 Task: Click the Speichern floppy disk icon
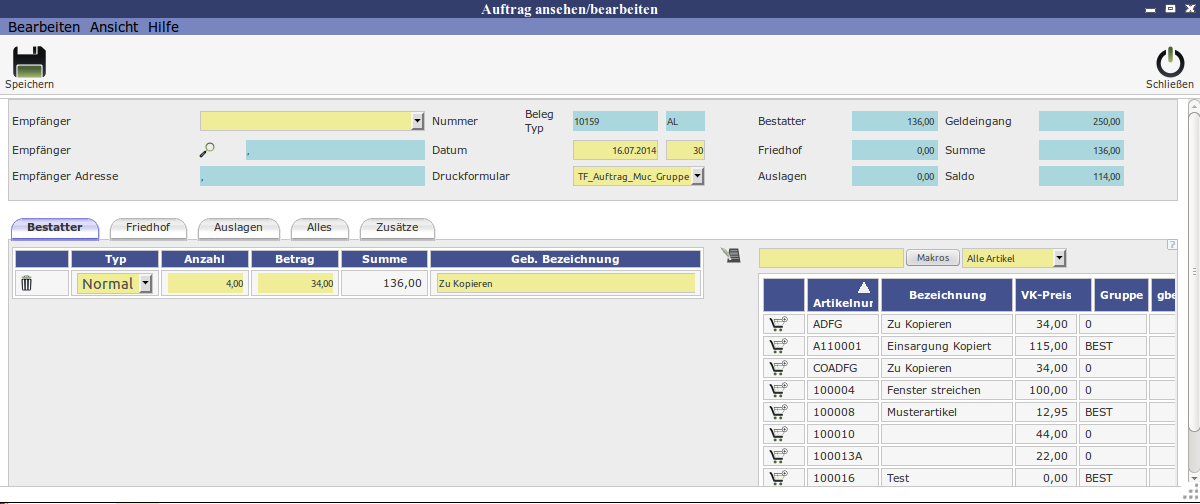point(29,62)
